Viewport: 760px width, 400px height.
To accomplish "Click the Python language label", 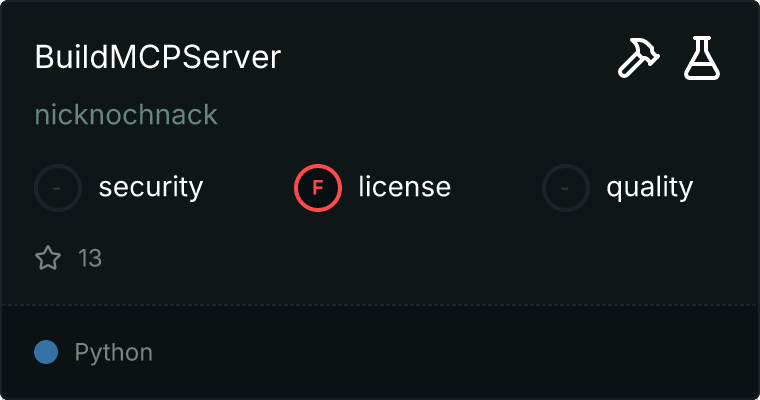I will click(x=113, y=352).
